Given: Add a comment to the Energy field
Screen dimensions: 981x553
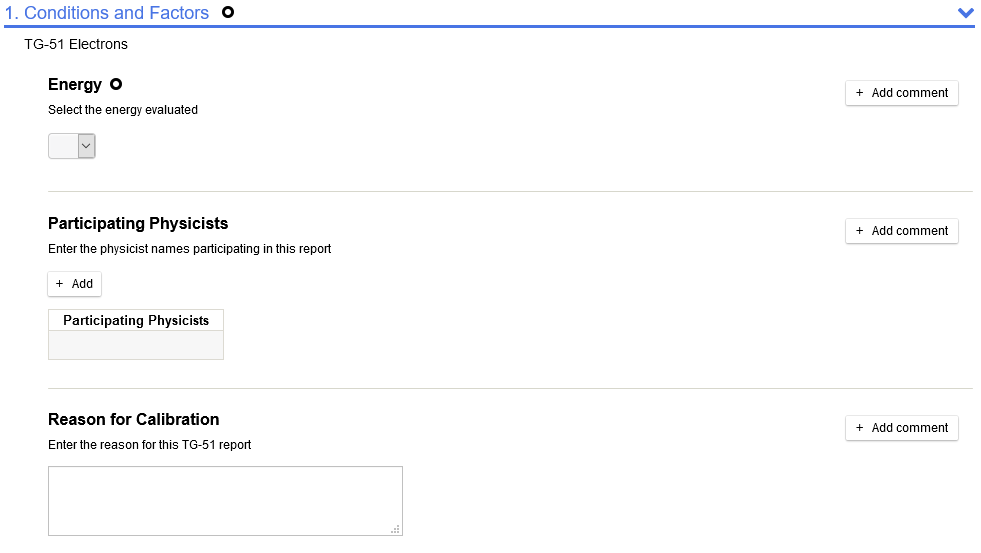Looking at the screenshot, I should 901,93.
